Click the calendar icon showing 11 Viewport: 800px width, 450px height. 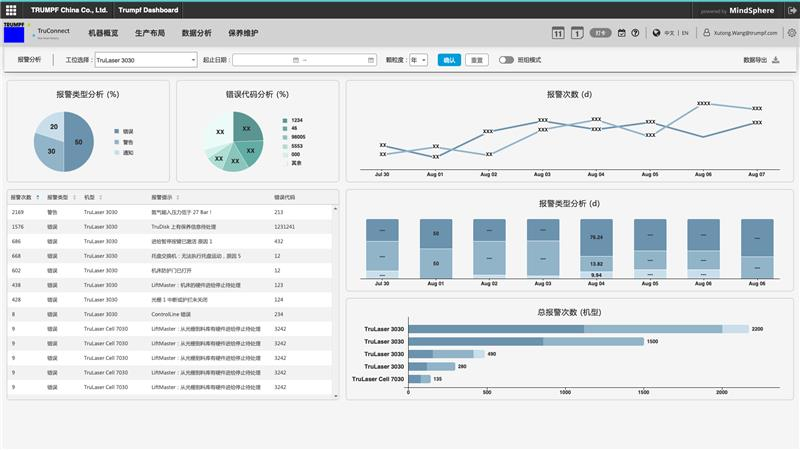[558, 33]
